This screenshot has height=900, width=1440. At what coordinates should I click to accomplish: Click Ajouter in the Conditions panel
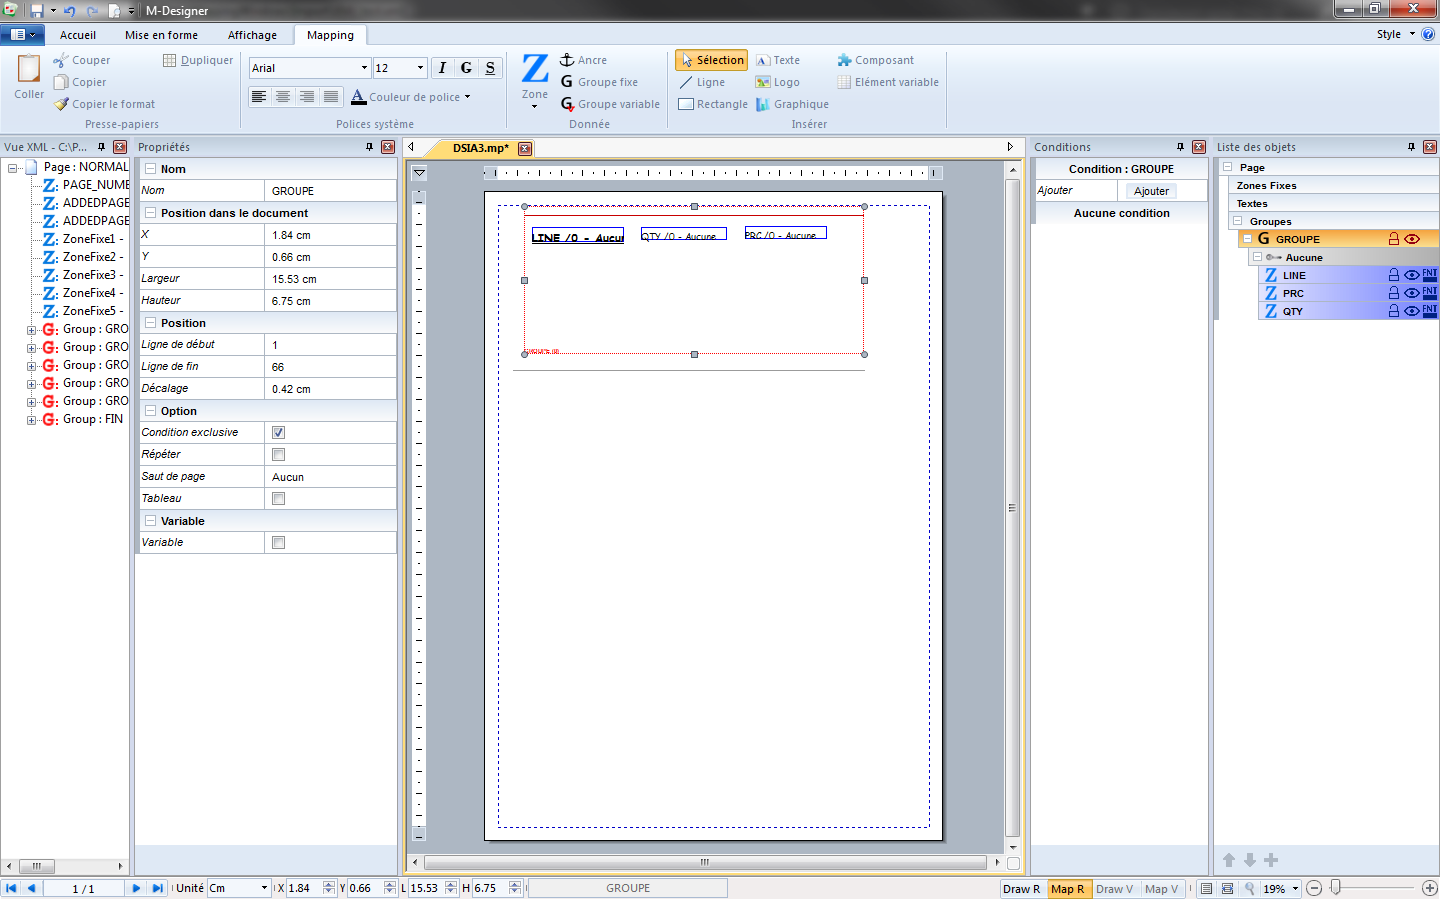click(1150, 190)
